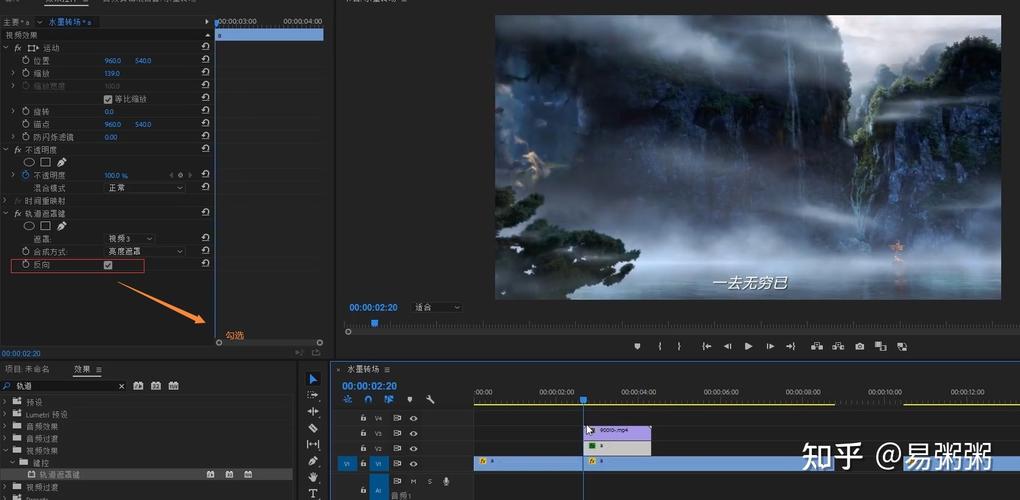
Task: Reset the 运动 motion effect
Action: tap(206, 47)
